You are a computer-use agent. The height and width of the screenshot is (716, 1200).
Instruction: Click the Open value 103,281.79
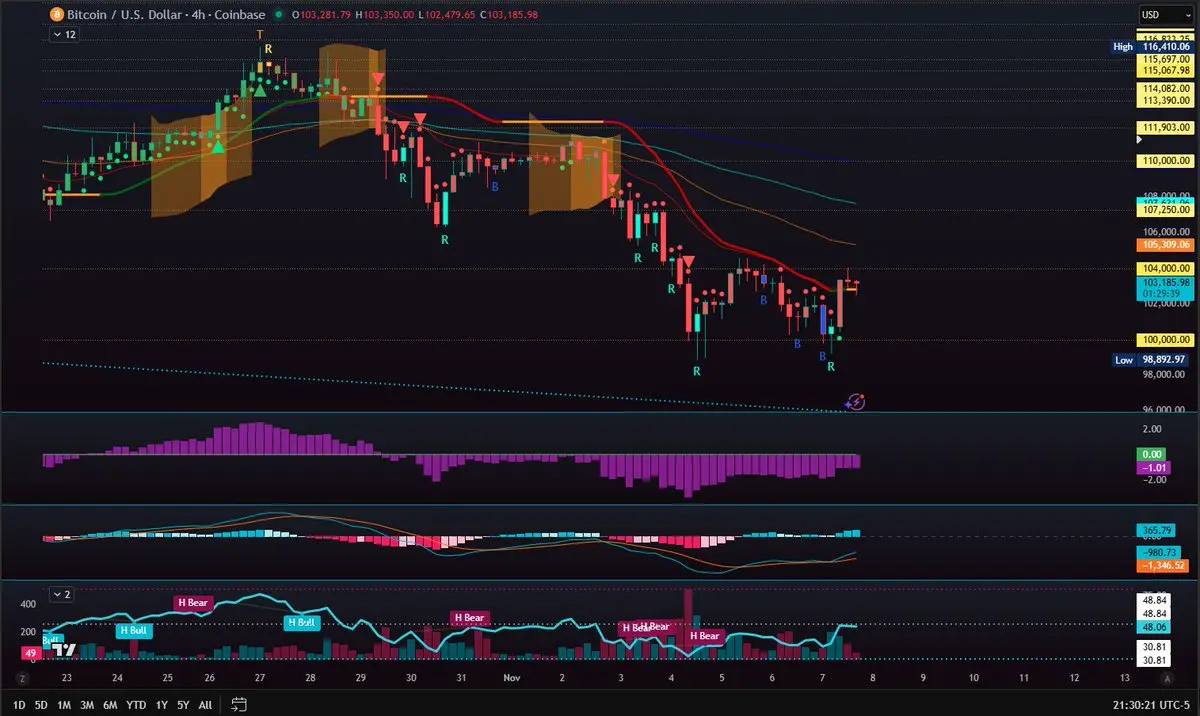coord(323,15)
